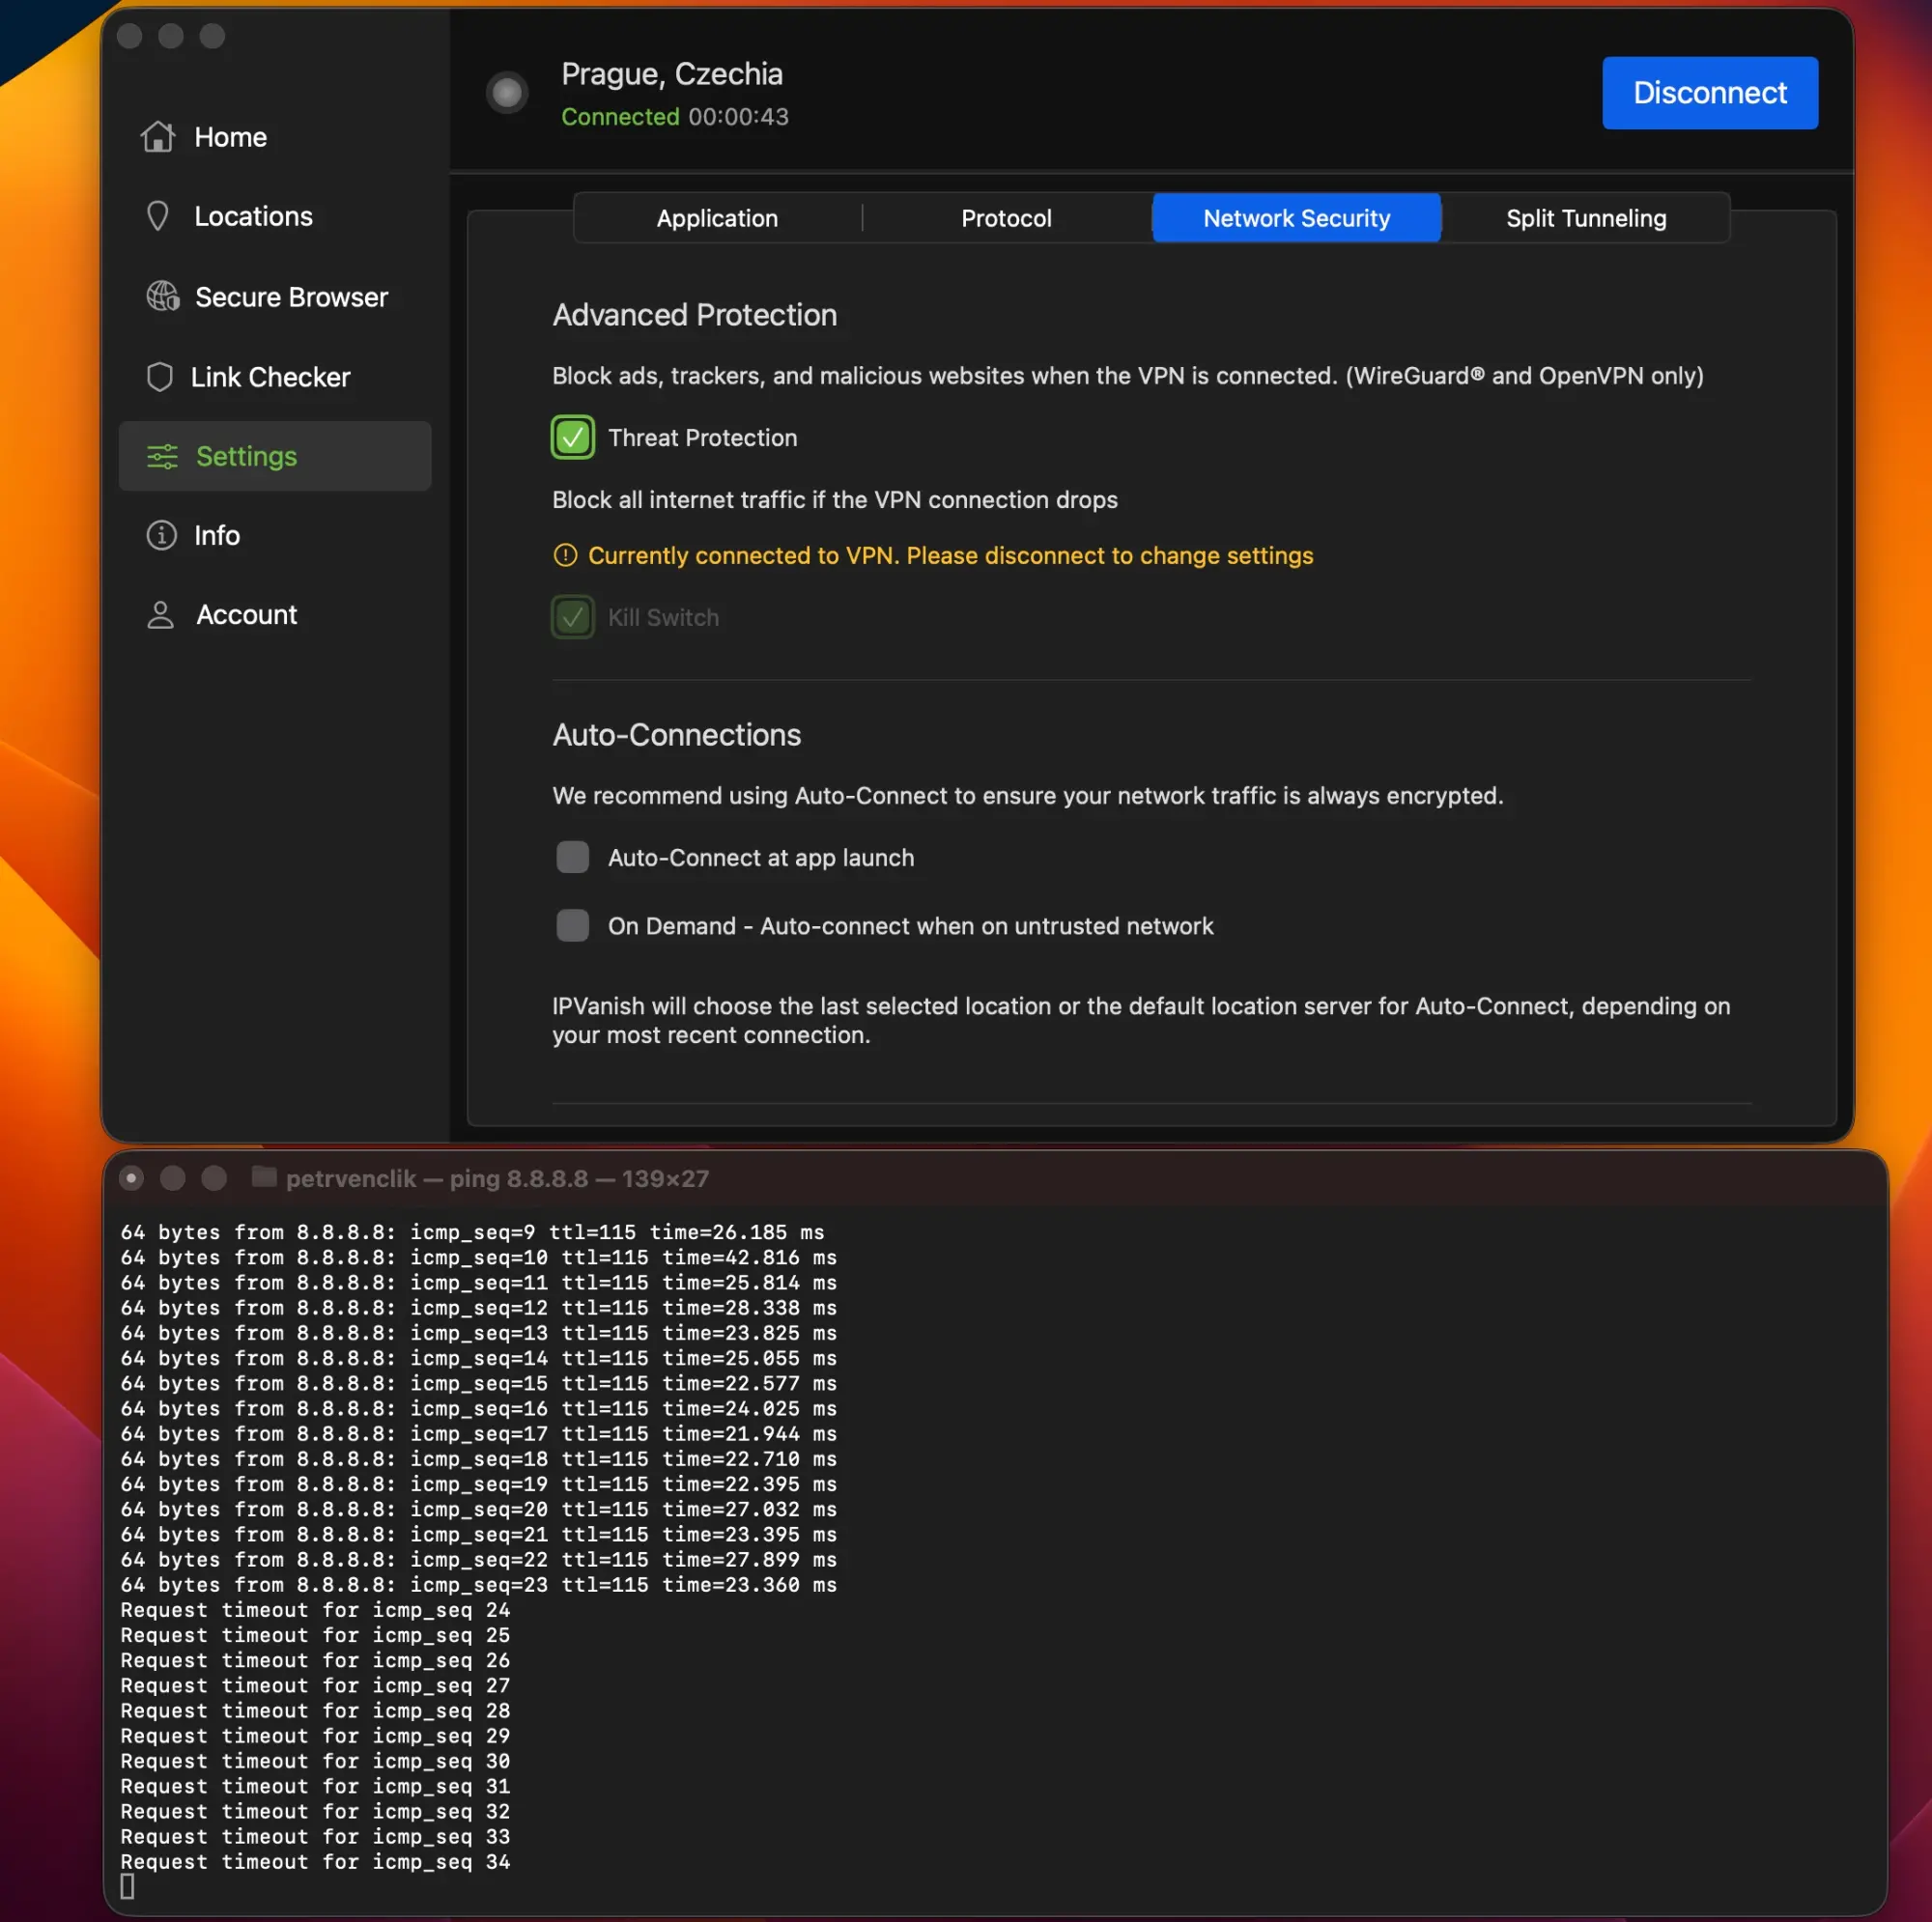
Task: Select the Home icon in the sidebar
Action: [x=161, y=136]
